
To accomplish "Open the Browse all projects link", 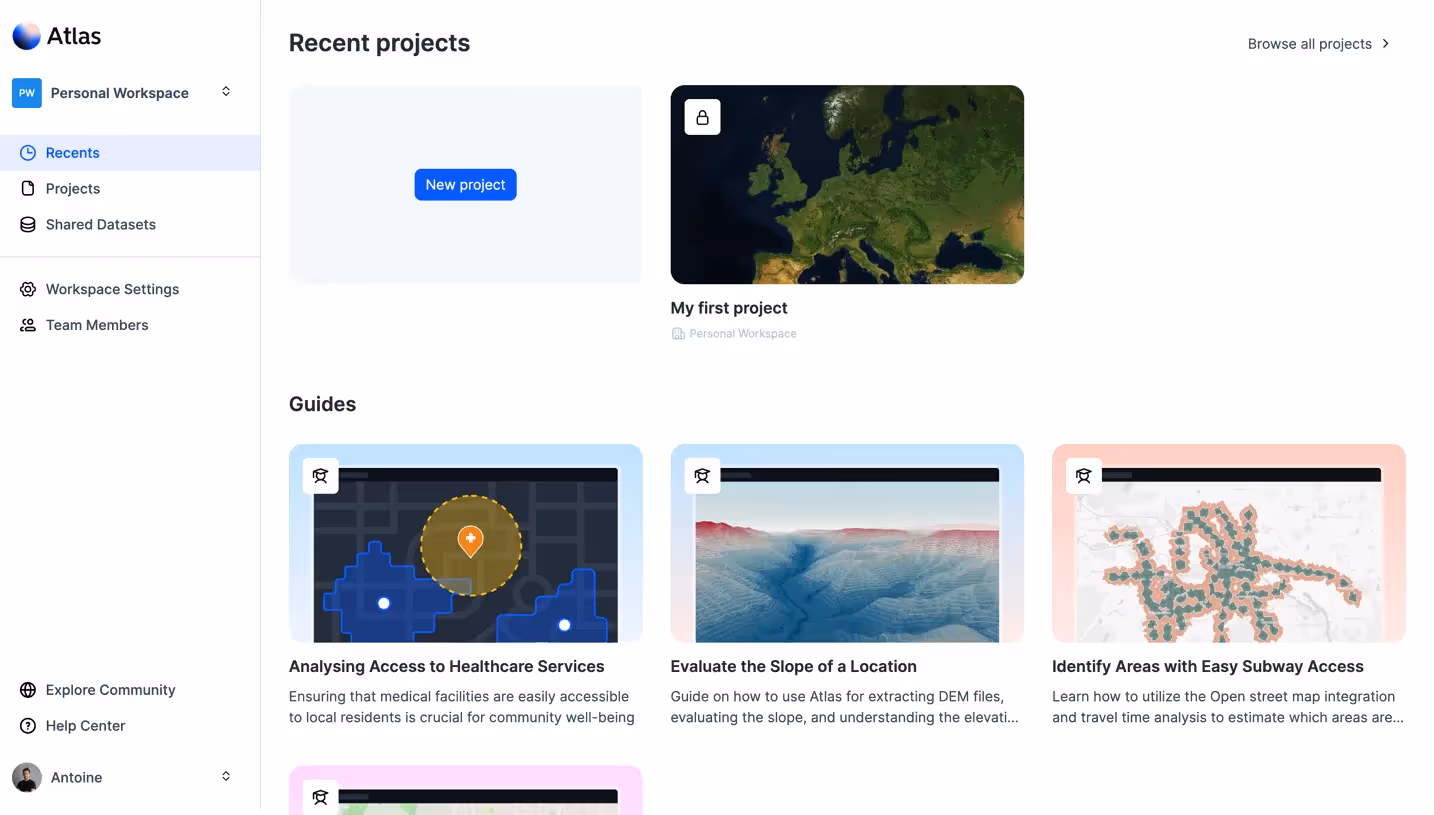I will click(1308, 43).
